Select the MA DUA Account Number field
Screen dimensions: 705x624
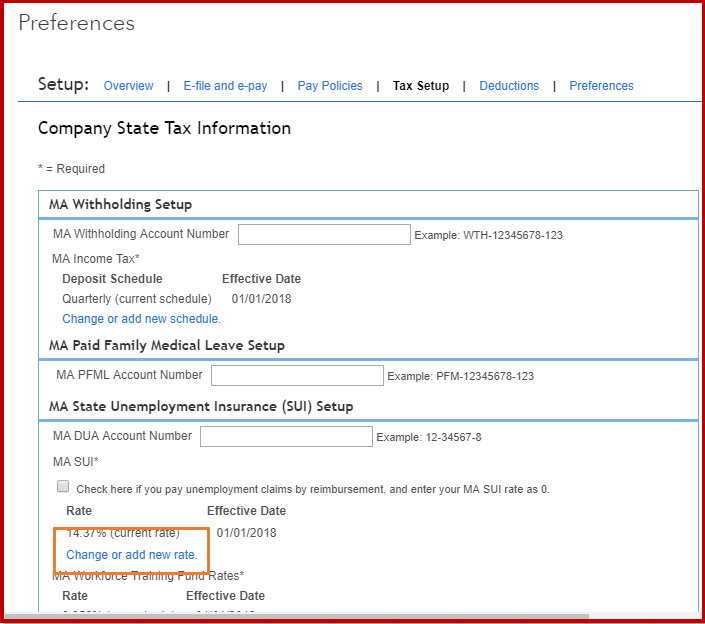286,437
